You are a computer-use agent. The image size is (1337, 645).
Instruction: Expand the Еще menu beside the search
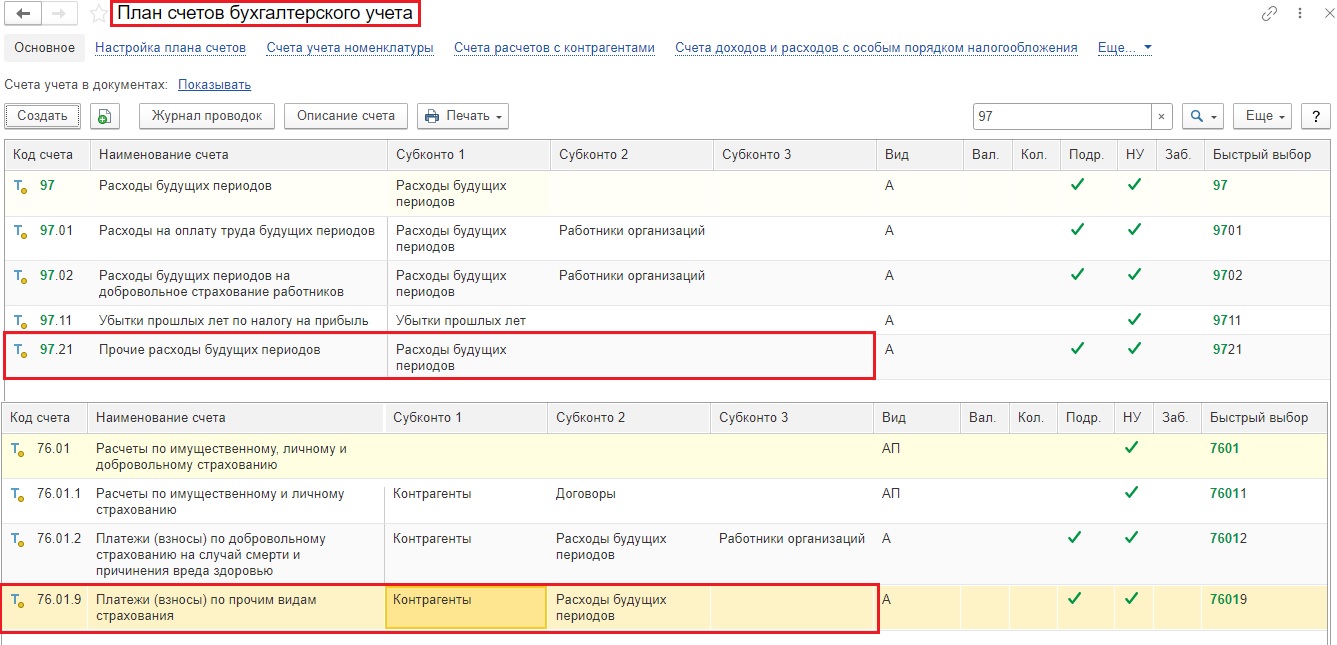click(x=1262, y=116)
